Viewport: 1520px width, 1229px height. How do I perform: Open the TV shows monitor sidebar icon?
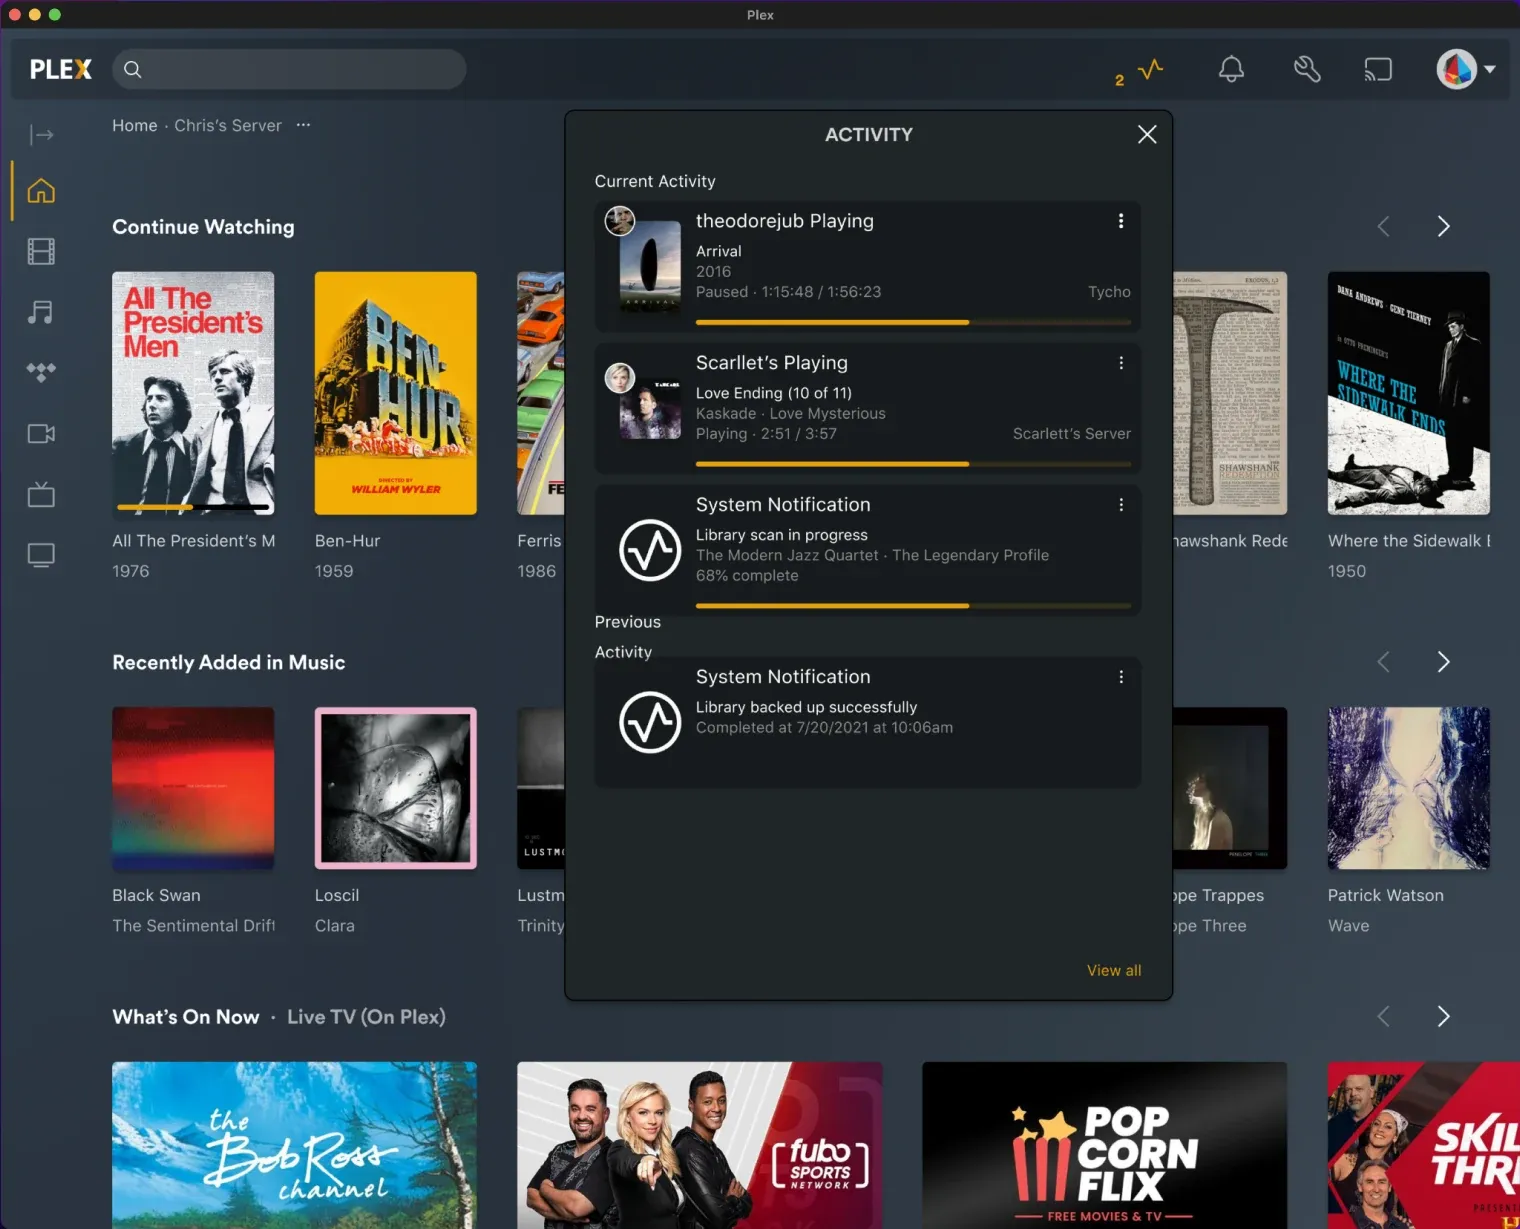tap(41, 555)
